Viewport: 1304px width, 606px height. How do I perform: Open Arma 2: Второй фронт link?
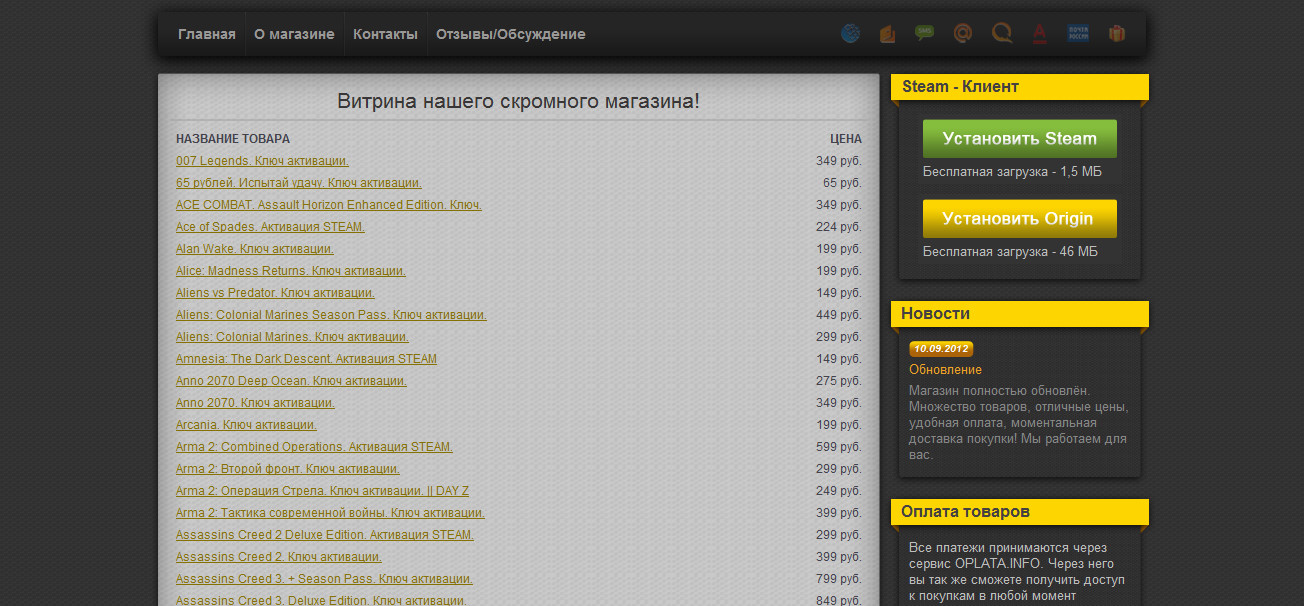[x=288, y=469]
